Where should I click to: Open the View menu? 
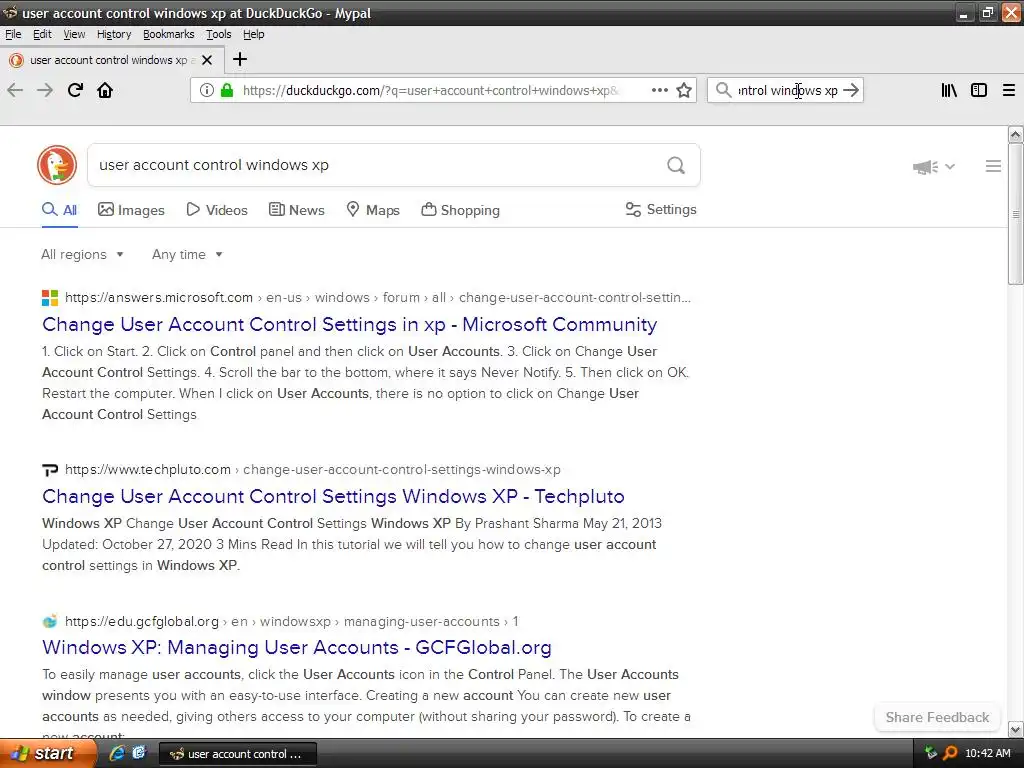(74, 34)
